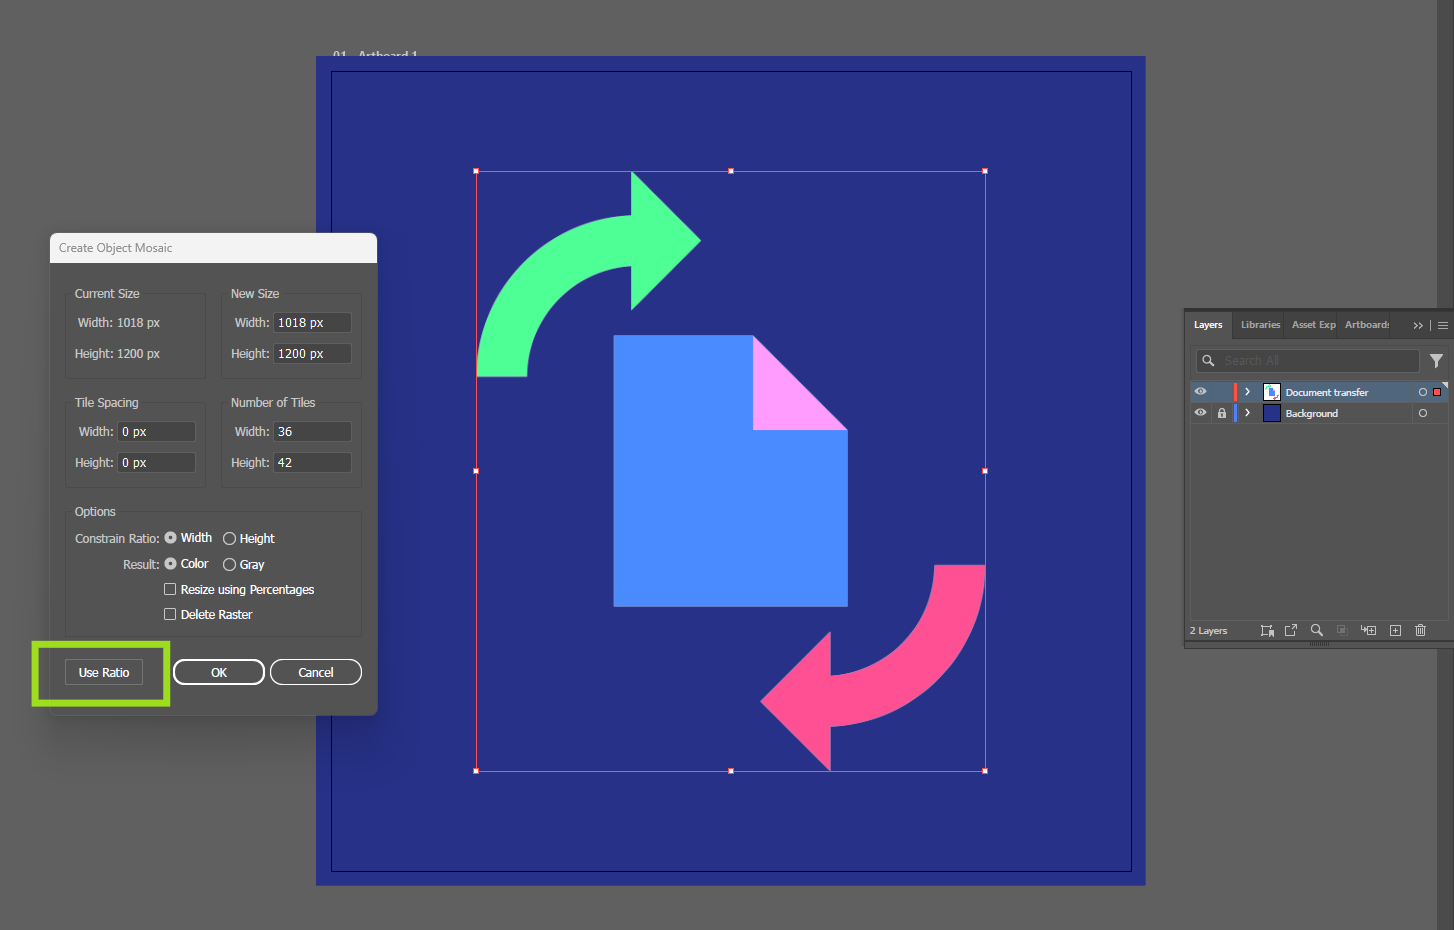
Task: Click the Create New Layer icon
Action: (1395, 630)
